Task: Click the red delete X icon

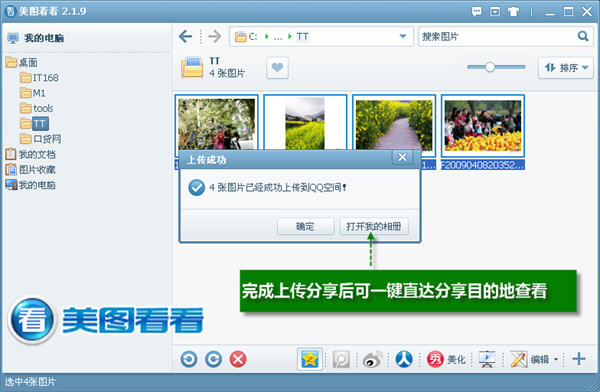Action: click(x=238, y=359)
